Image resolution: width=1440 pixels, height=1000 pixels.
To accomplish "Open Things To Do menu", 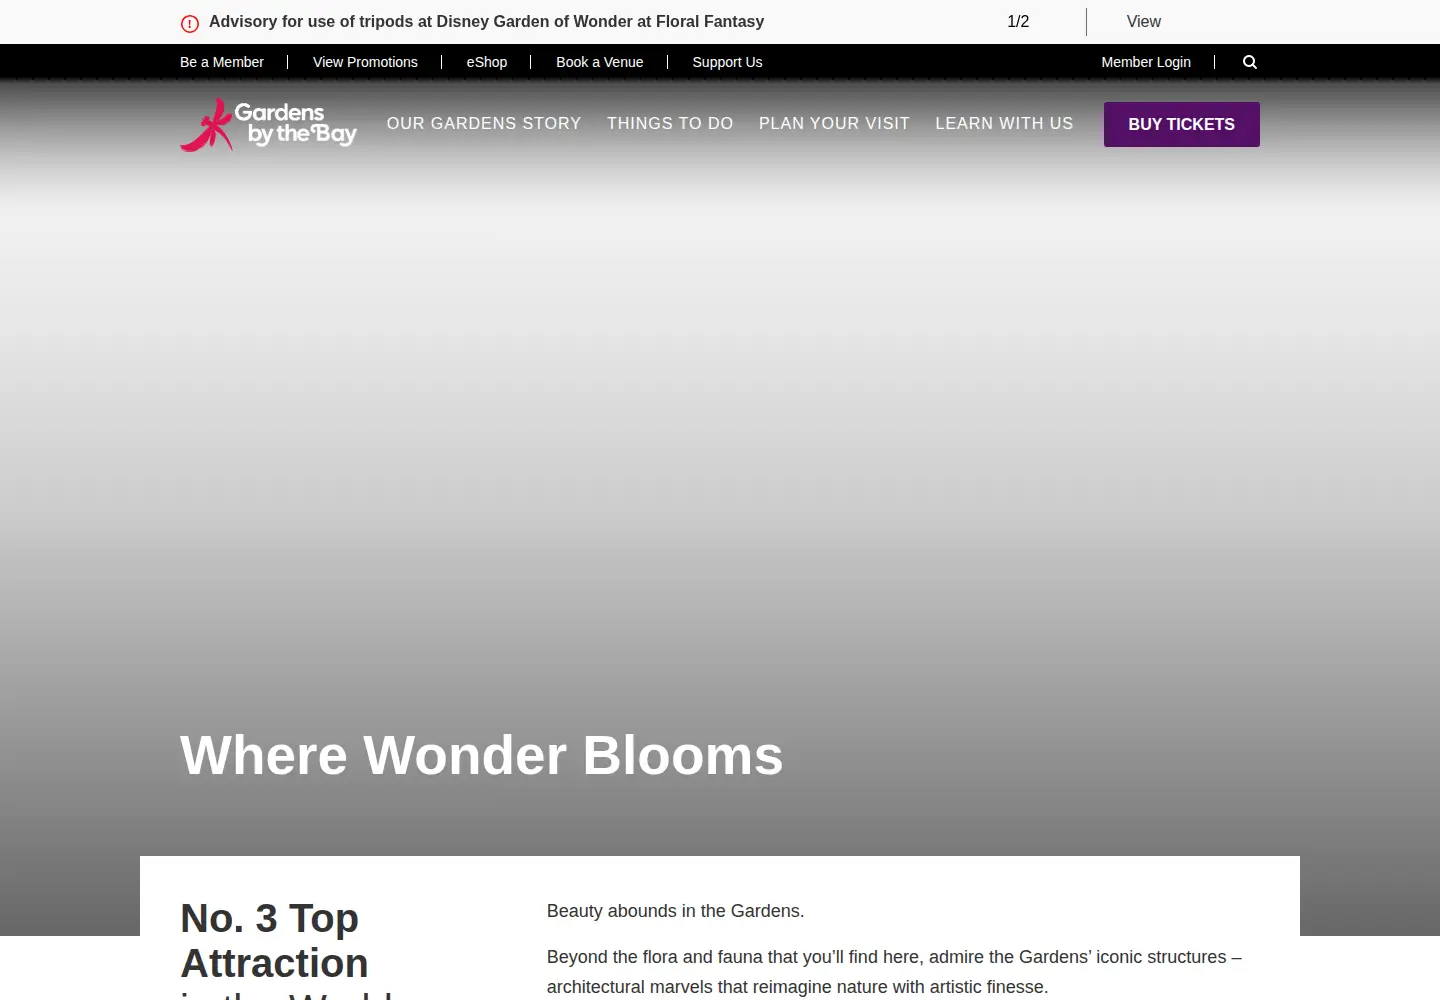I will [x=670, y=123].
